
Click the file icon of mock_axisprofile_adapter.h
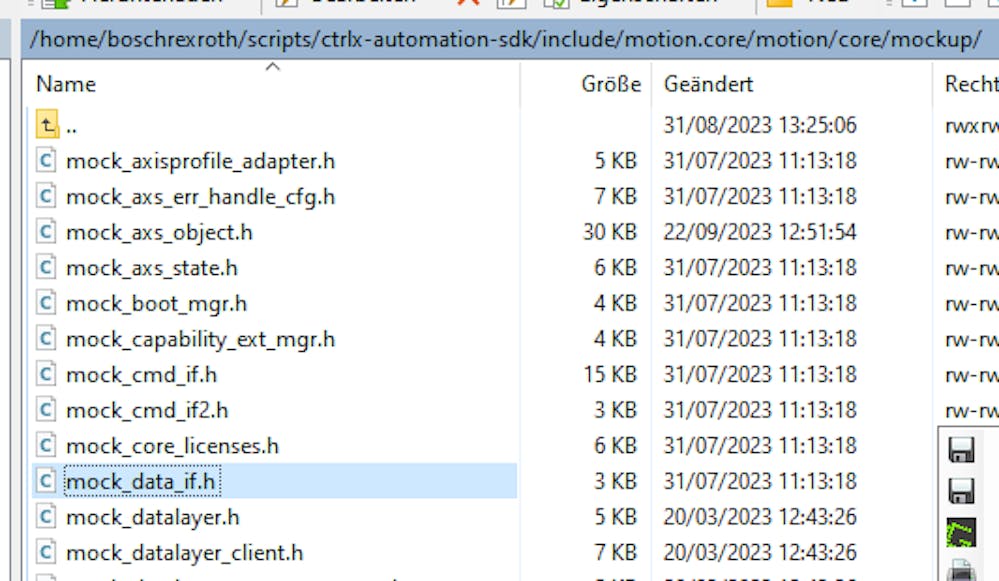(45, 160)
